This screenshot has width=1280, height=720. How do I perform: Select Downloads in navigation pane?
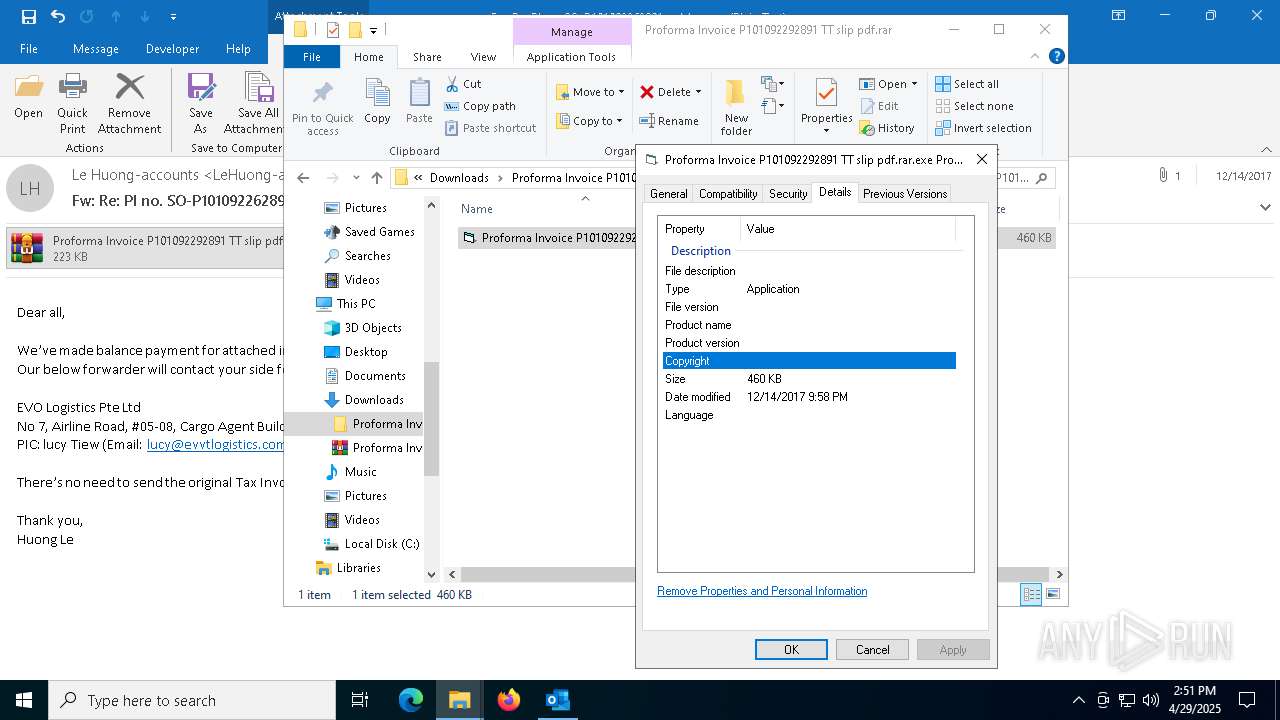click(364, 400)
